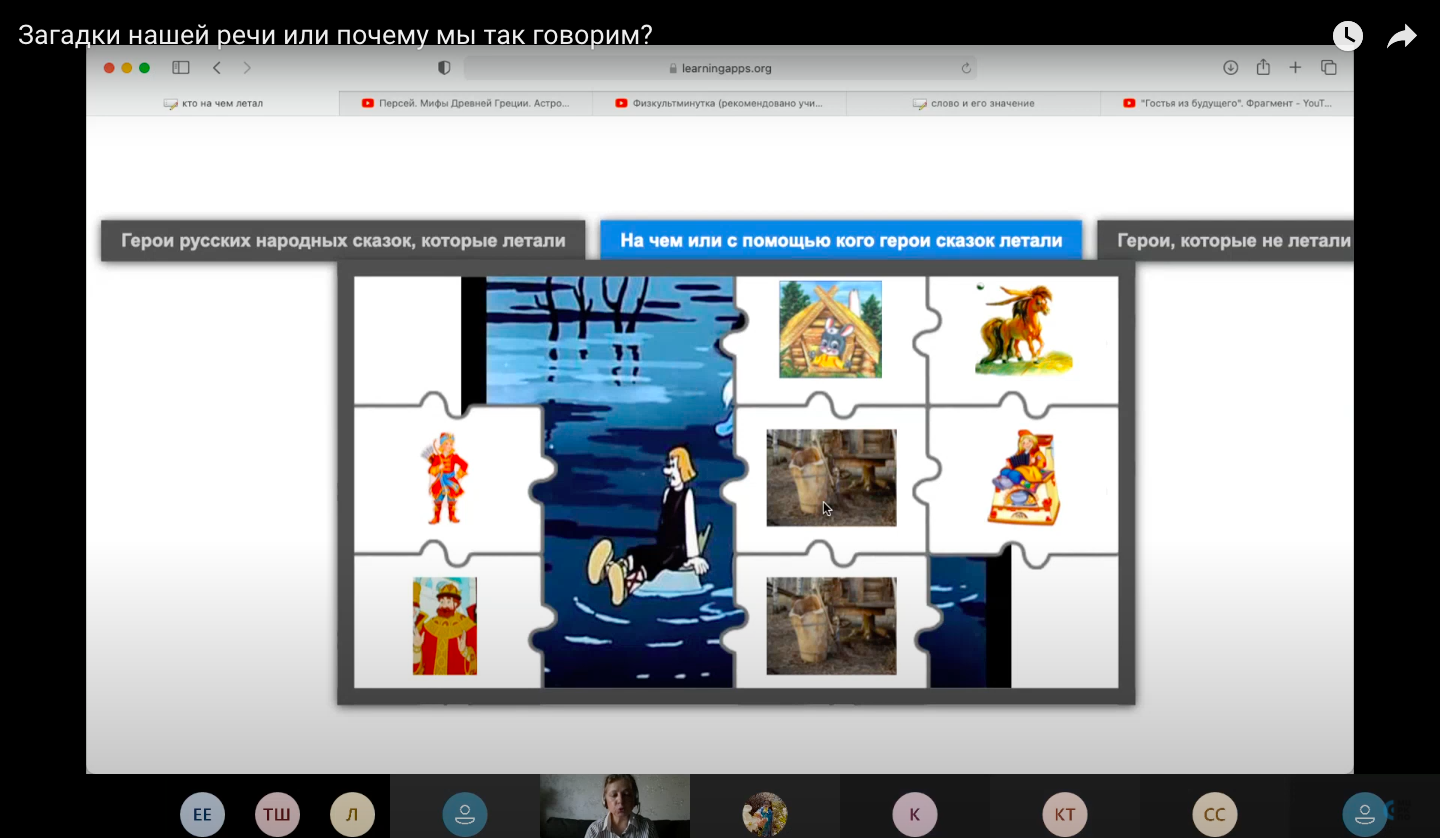Select category "Герои русских народных сказок, которые летали"

coord(343,241)
